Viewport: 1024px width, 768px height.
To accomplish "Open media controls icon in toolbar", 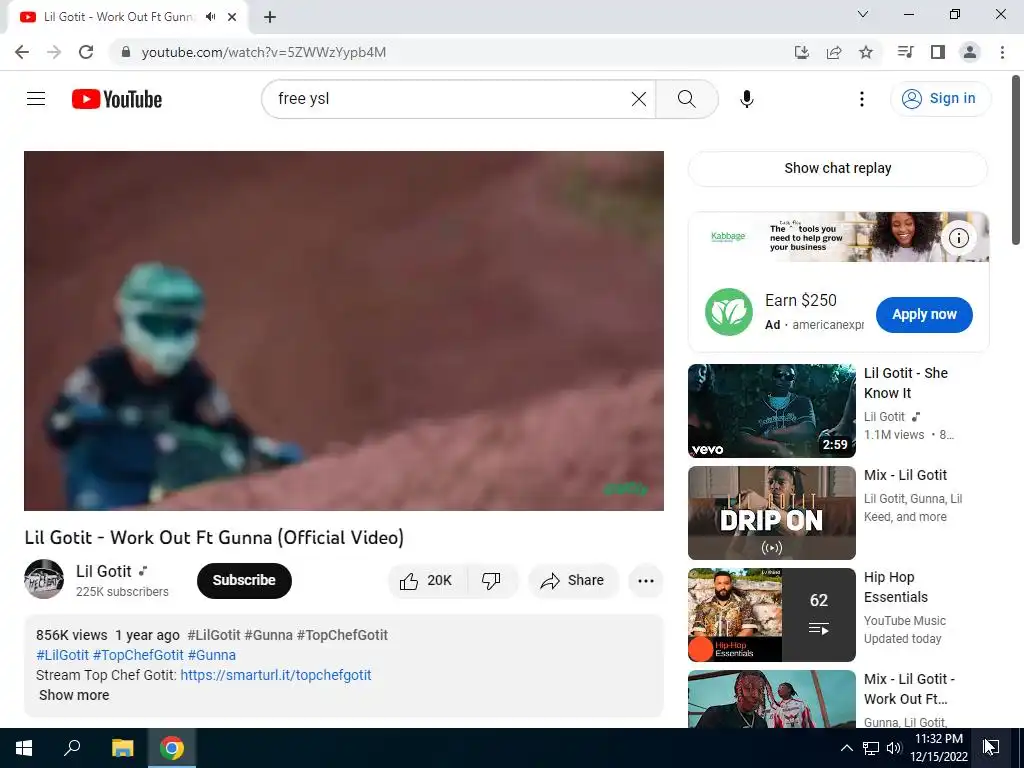I will (x=905, y=52).
